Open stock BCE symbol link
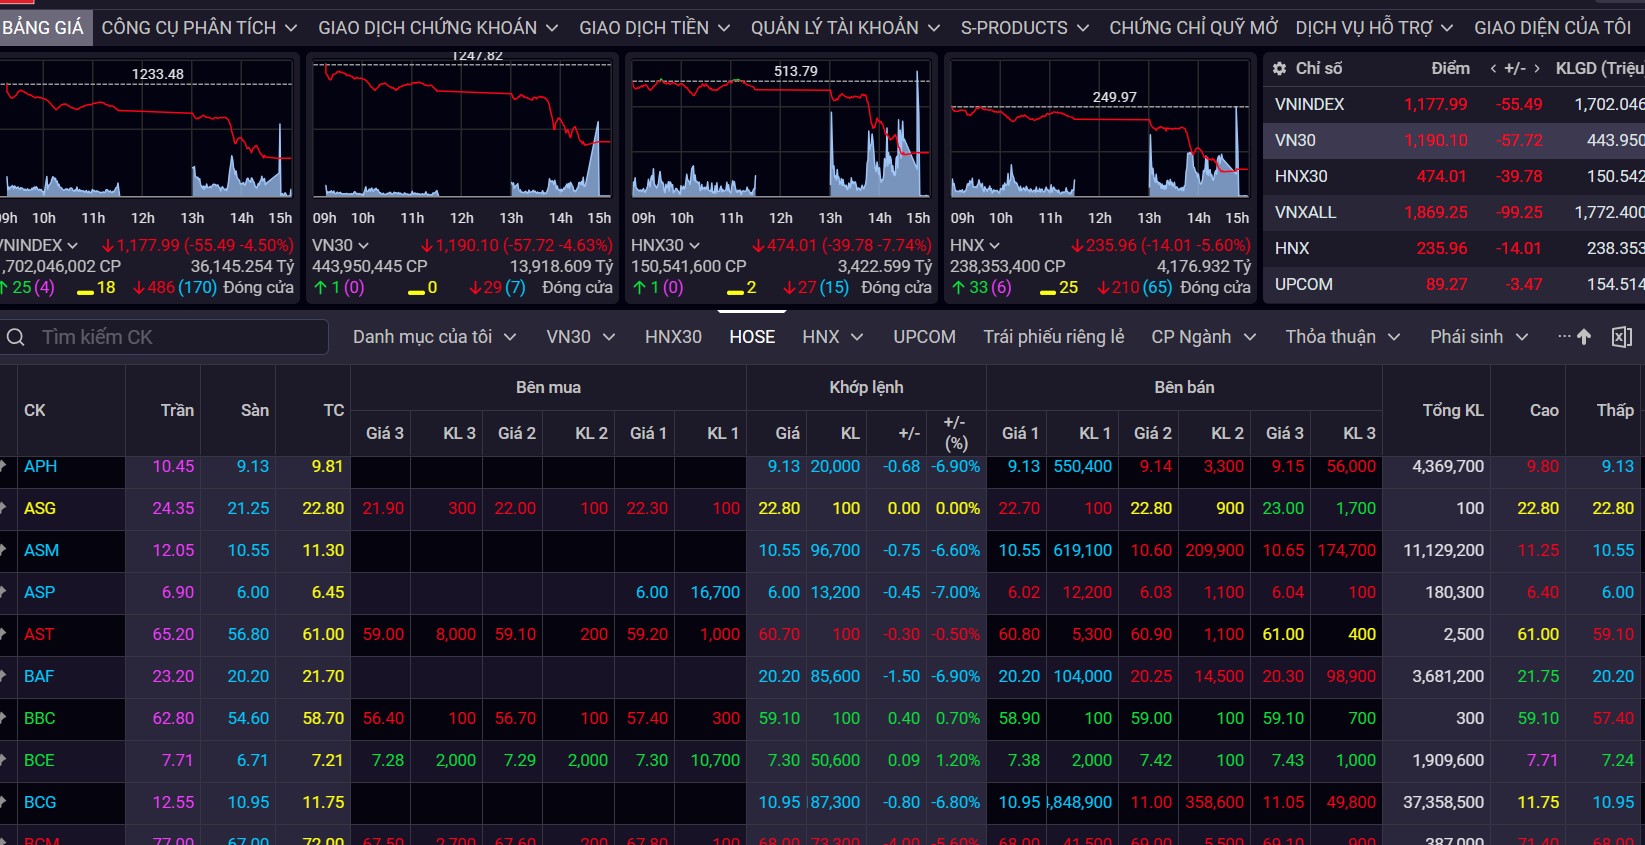This screenshot has width=1645, height=845. (x=40, y=760)
